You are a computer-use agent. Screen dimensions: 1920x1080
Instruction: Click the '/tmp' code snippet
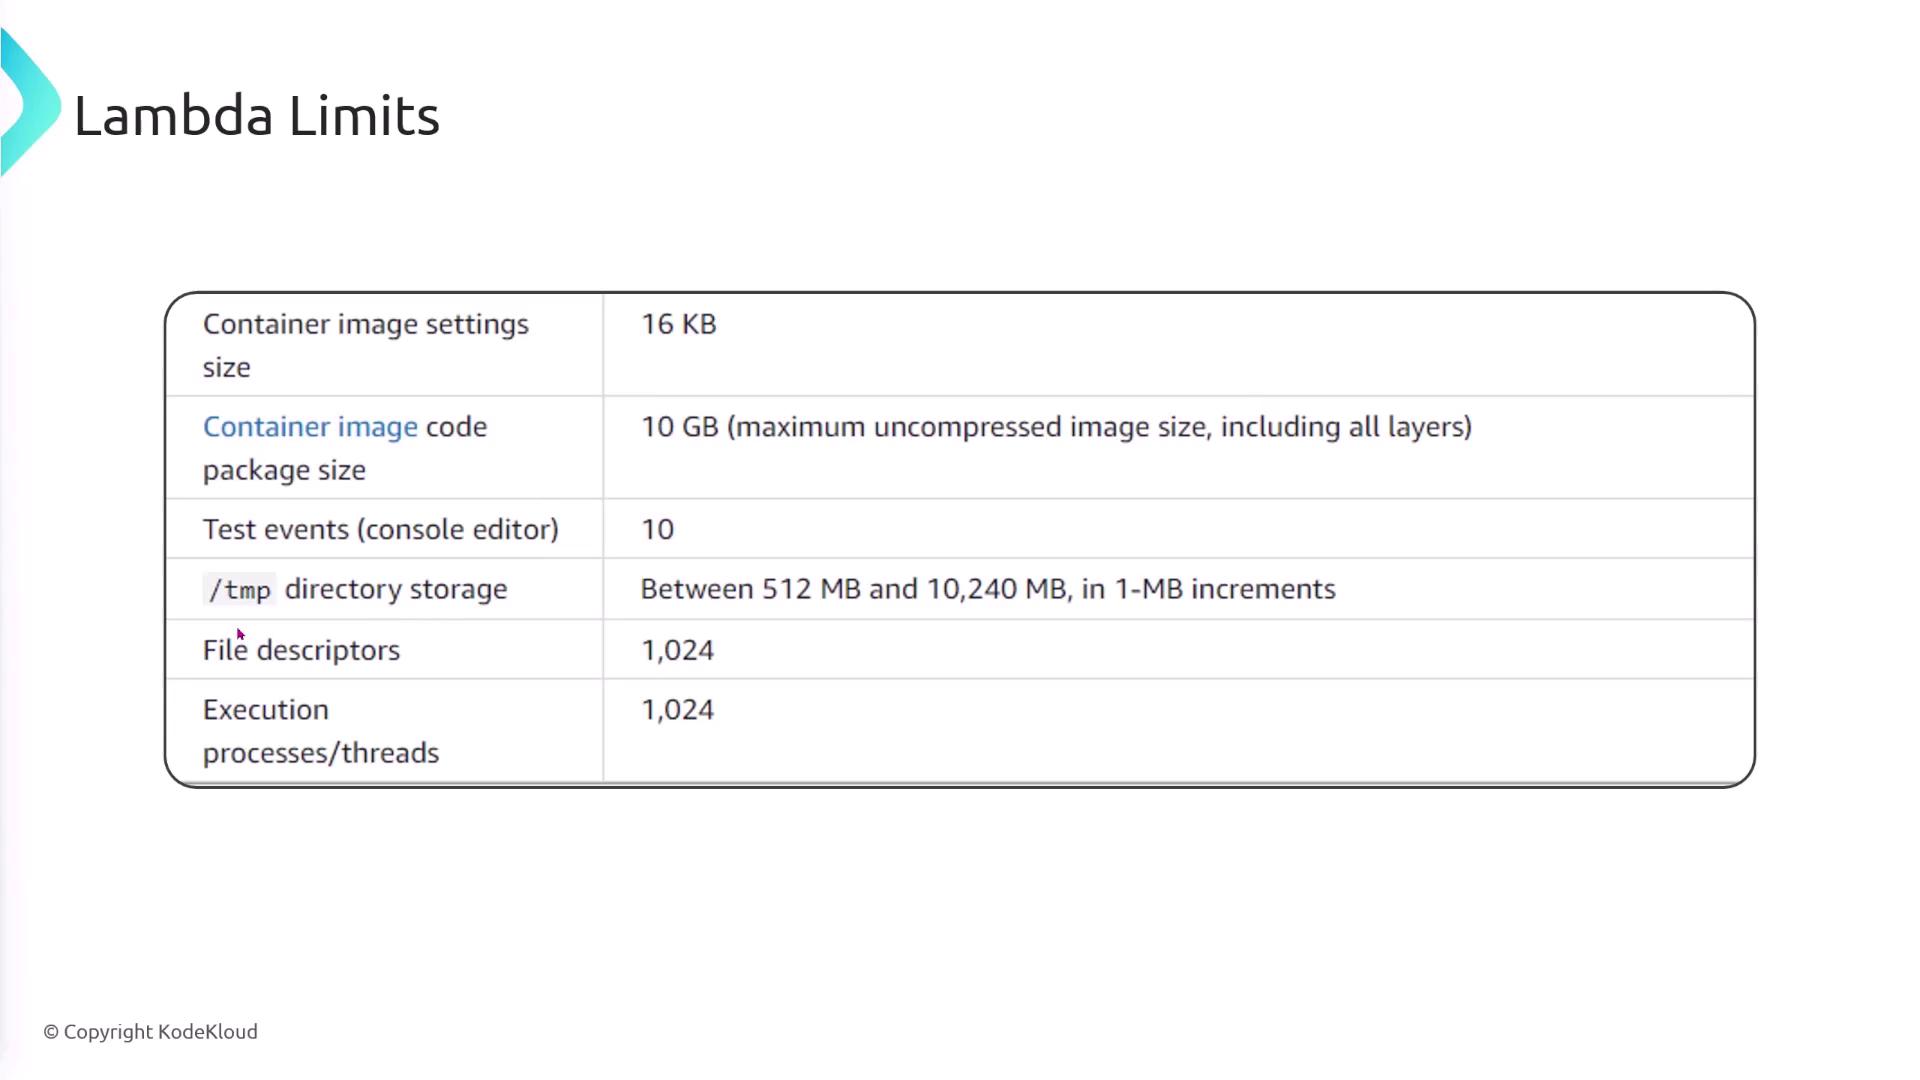point(239,590)
